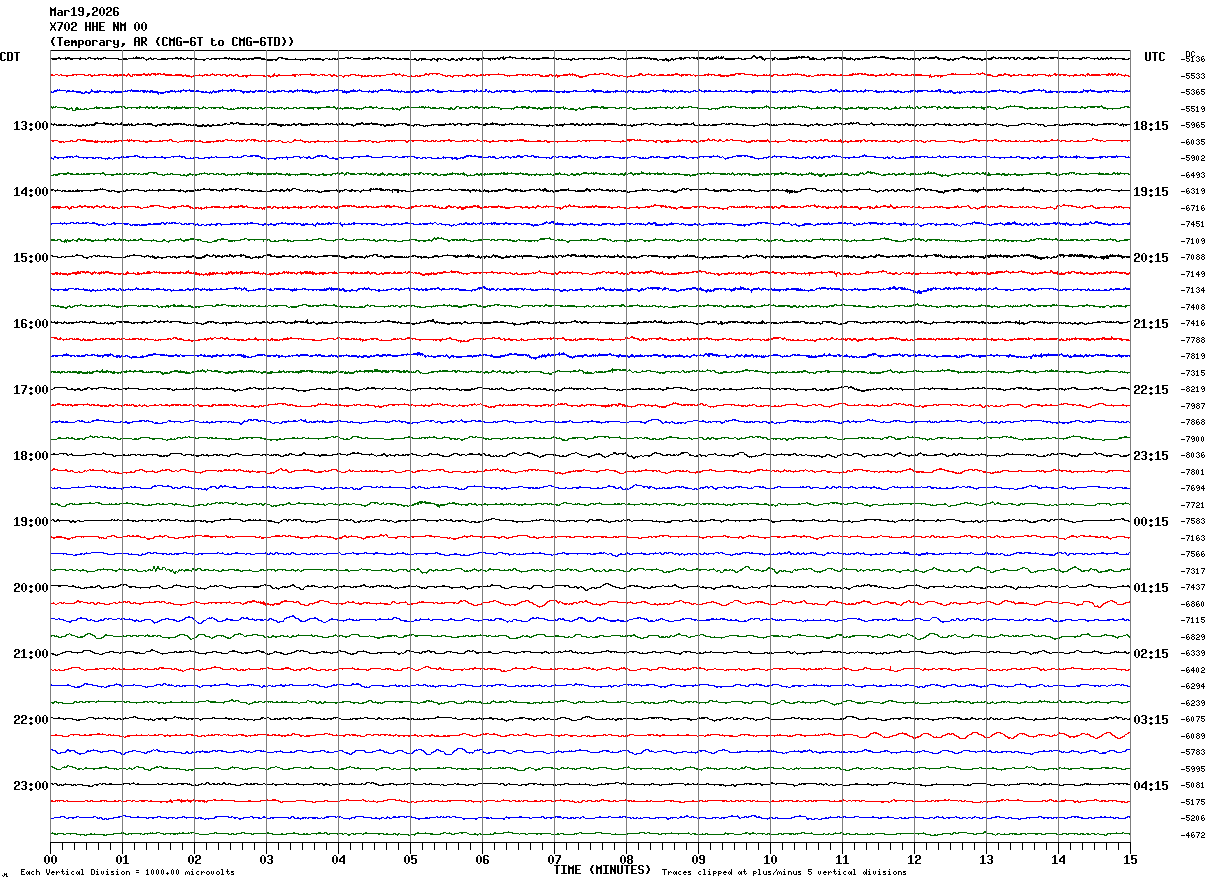Click DC offset value '-7900'
1210x886 pixels.
(x=1194, y=439)
